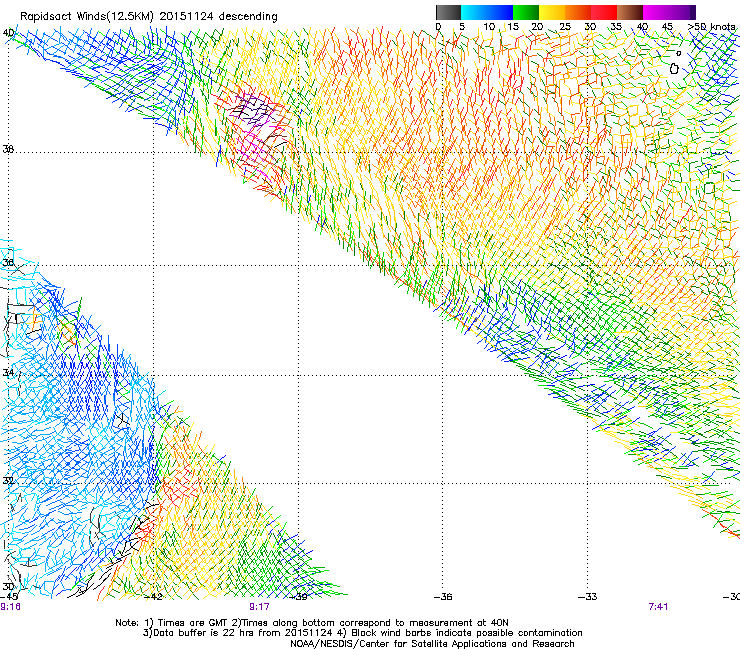
Task: Click the purple time label '7:41'
Action: [x=658, y=607]
